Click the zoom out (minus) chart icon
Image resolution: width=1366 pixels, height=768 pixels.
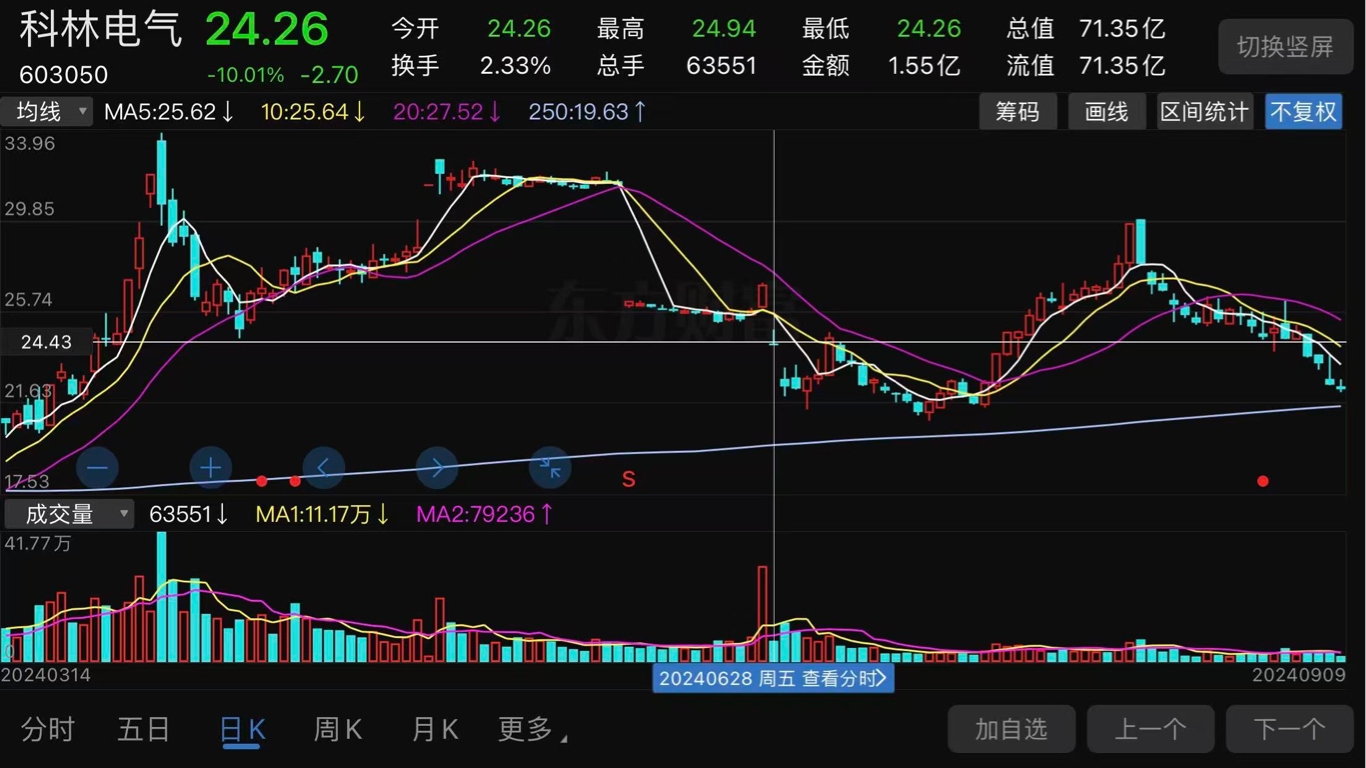coord(96,467)
